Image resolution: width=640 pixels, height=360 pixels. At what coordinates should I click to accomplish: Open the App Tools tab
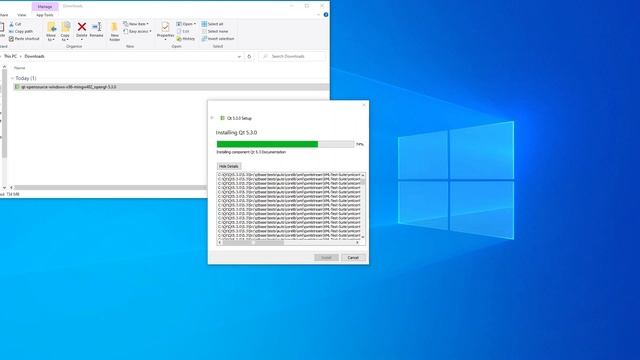(x=45, y=15)
